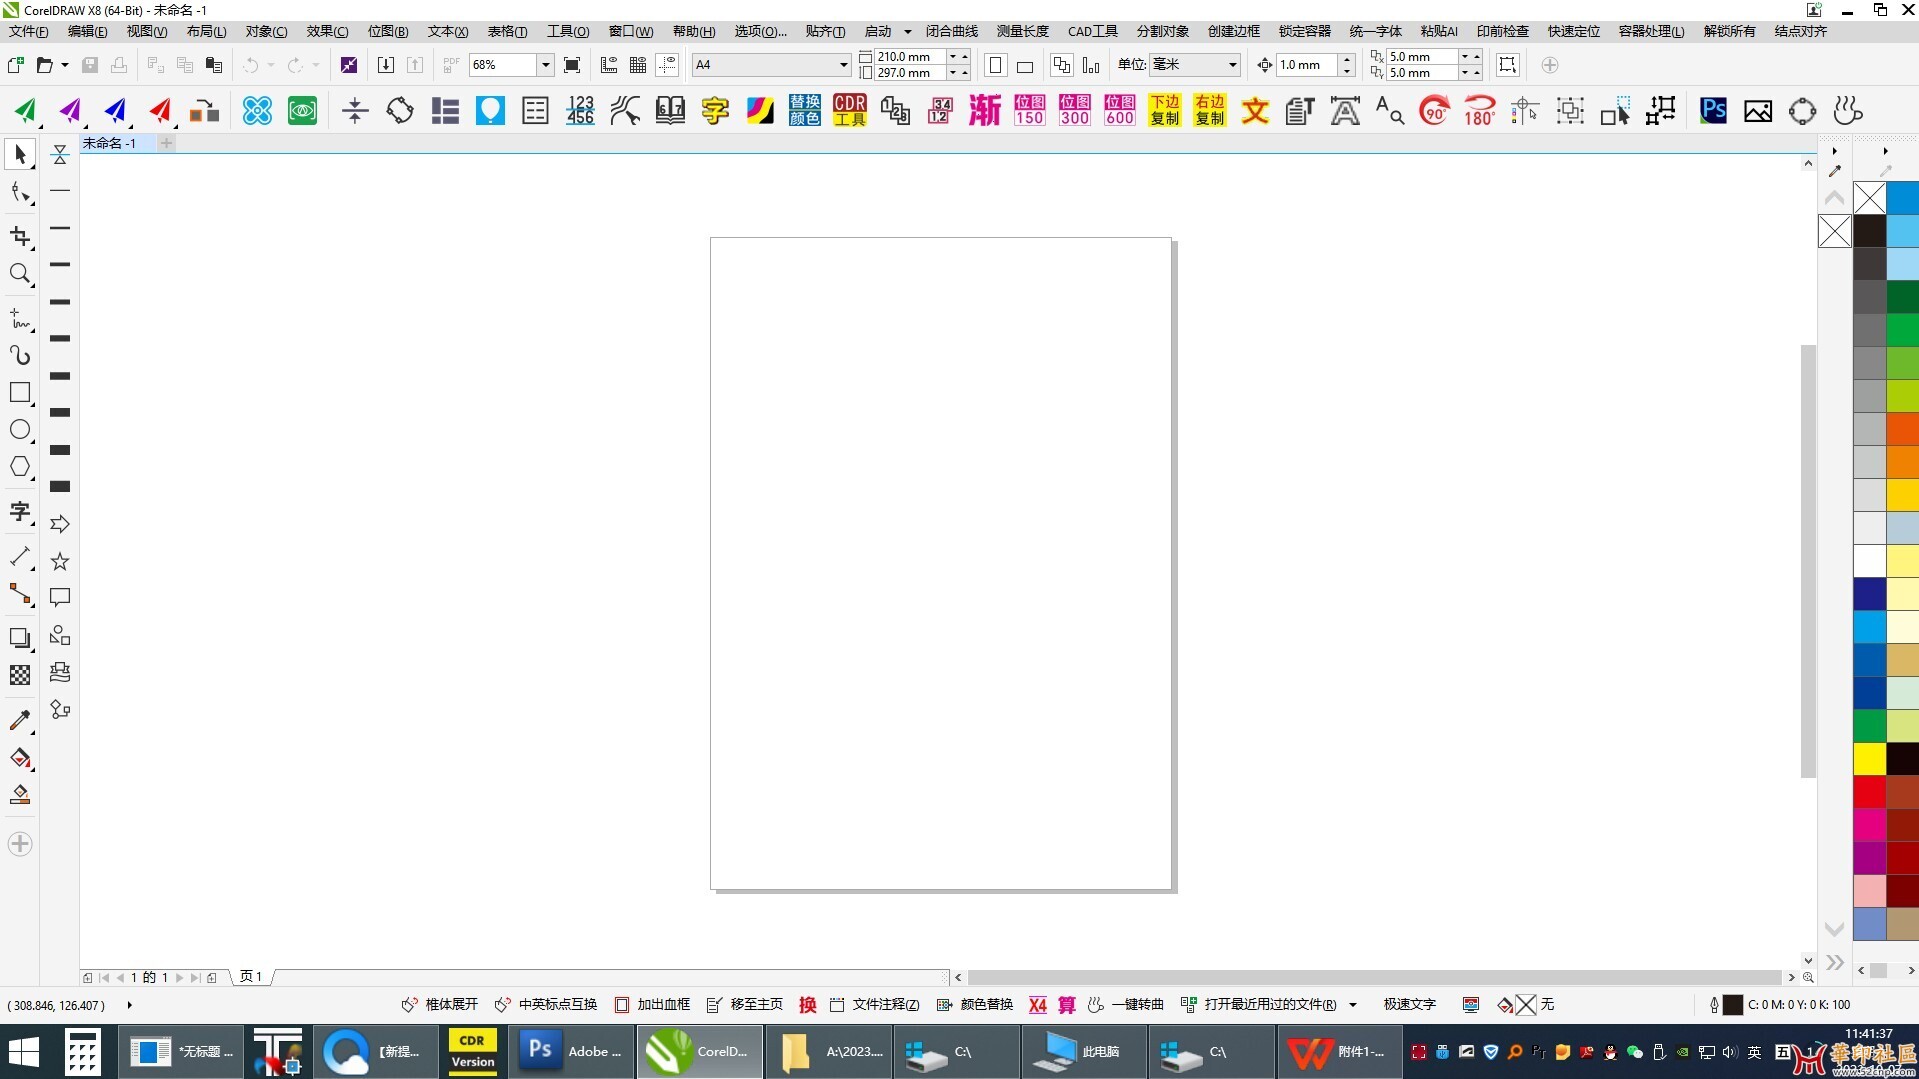The width and height of the screenshot is (1919, 1079).
Task: Expand the A4 page size dropdown
Action: 843,66
